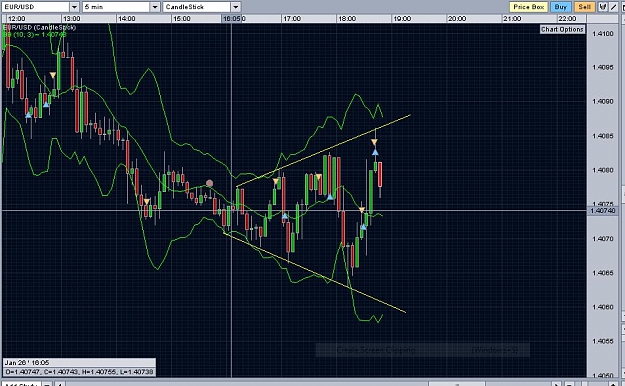The width and height of the screenshot is (625, 386).
Task: Expand the 5 min timeframe dropdown arrow
Action: (x=155, y=7)
